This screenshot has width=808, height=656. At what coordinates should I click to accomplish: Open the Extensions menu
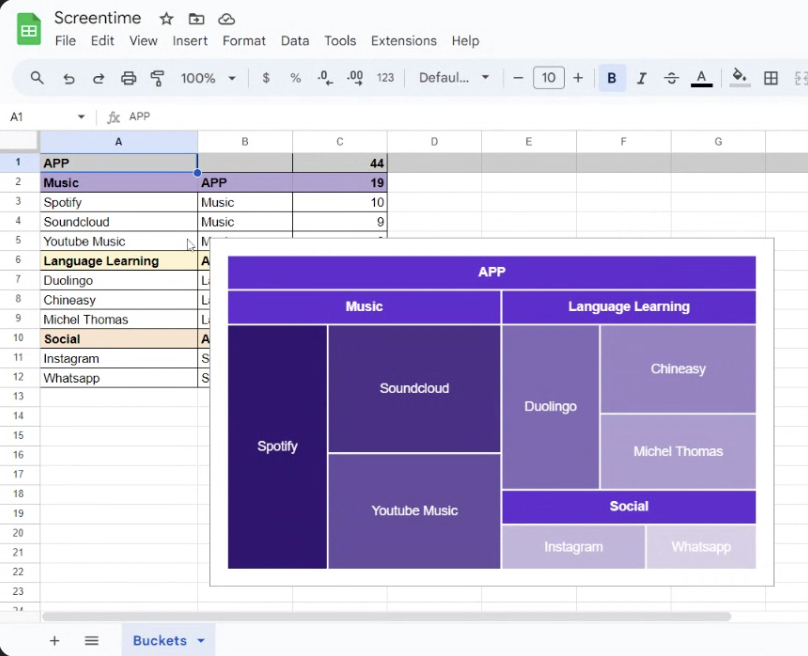(403, 41)
